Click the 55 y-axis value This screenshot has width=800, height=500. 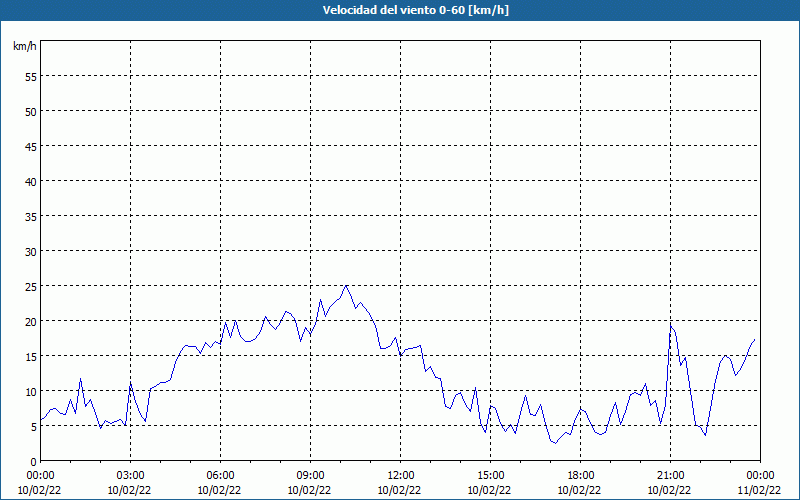(x=31, y=77)
